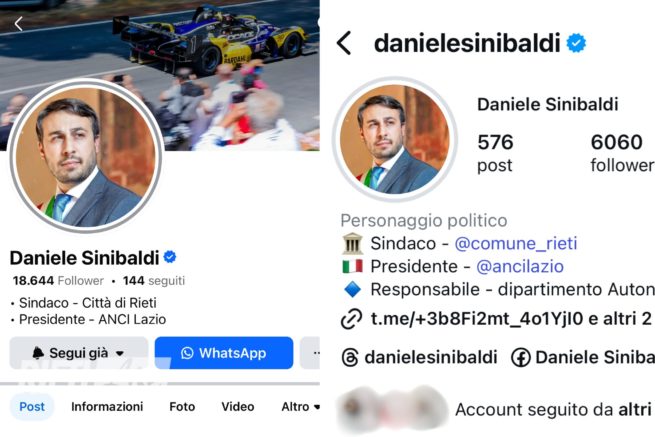The width and height of the screenshot is (655, 437).
Task: Switch to the Informazioni tab
Action: pyautogui.click(x=107, y=407)
